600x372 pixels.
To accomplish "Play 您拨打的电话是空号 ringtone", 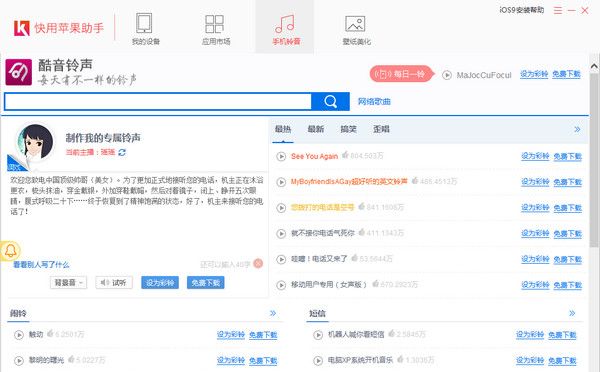I will tap(281, 208).
